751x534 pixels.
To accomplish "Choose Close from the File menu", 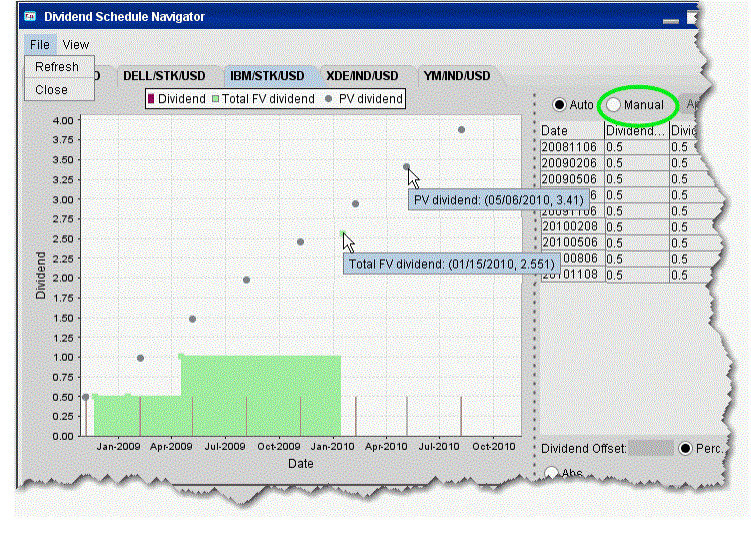I will click(x=51, y=89).
